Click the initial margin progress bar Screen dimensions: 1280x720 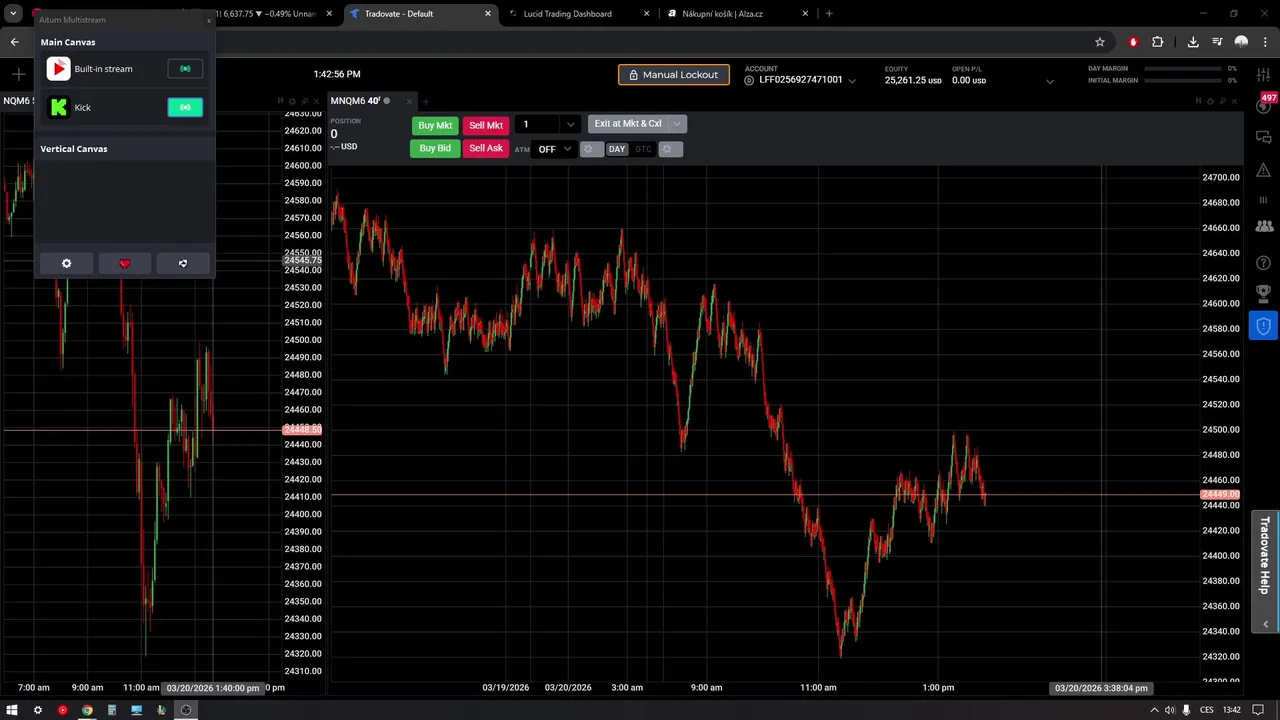(x=1184, y=80)
